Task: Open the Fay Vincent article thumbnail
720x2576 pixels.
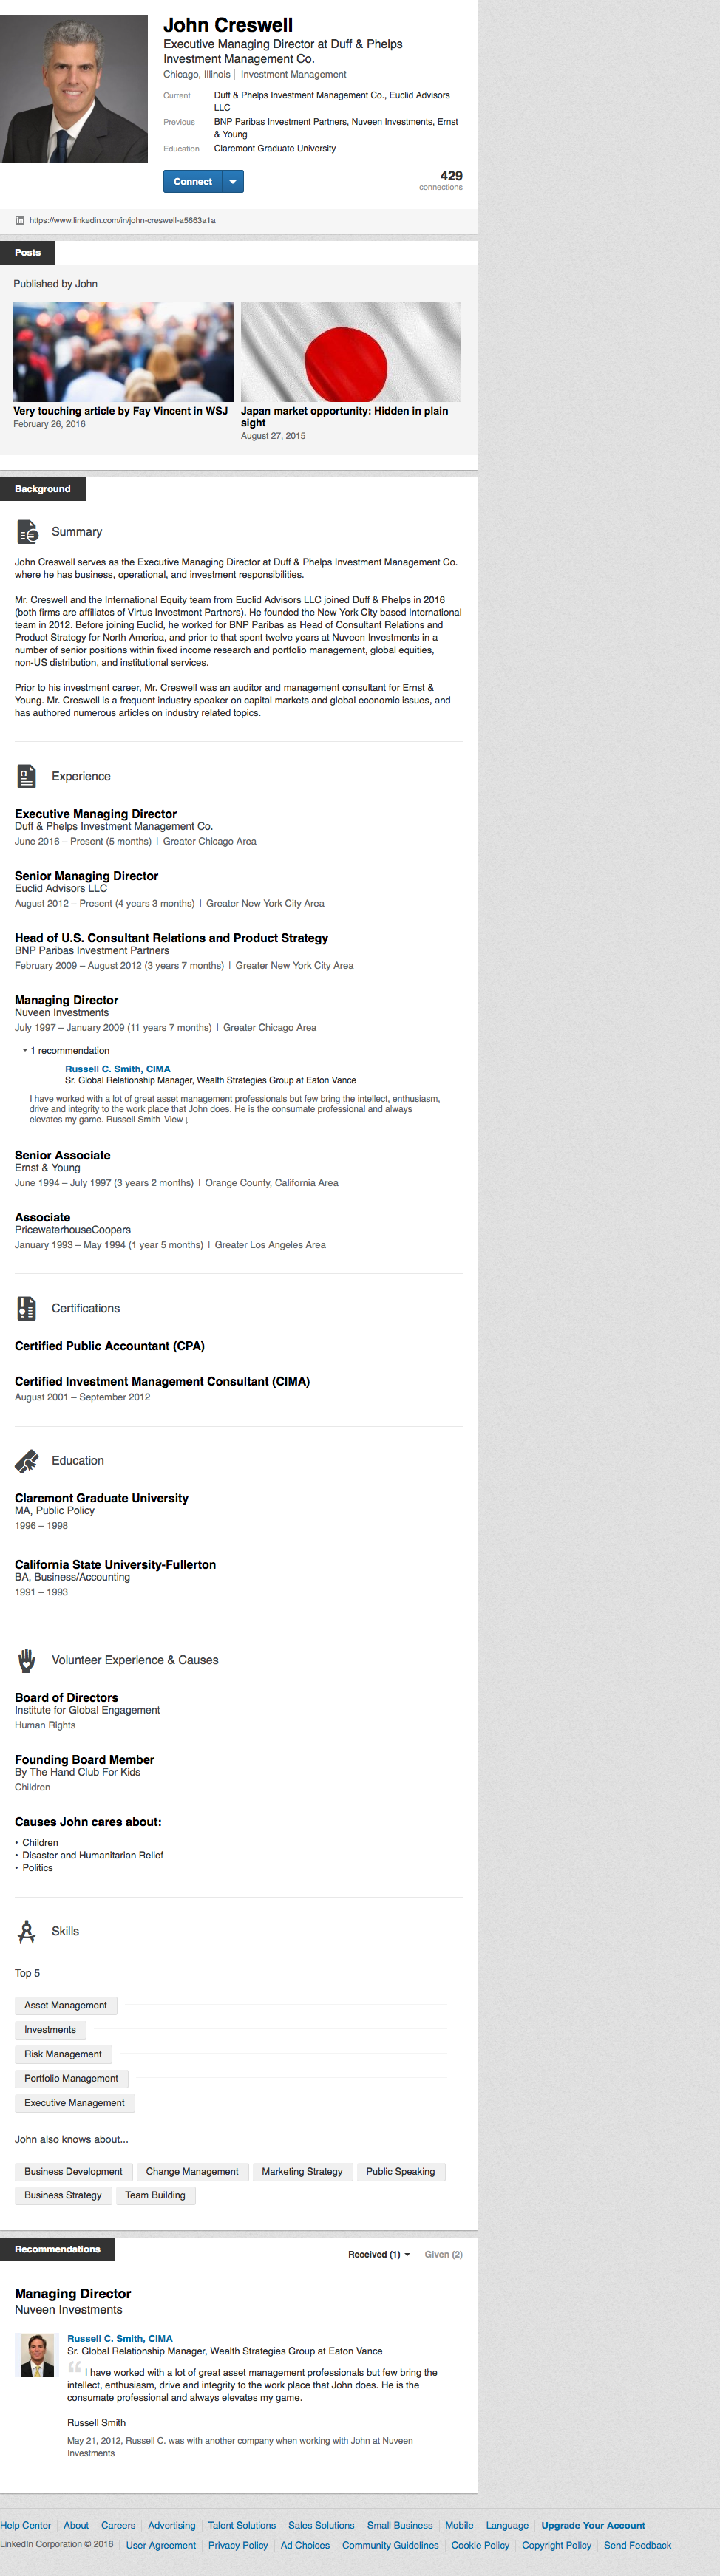Action: pyautogui.click(x=123, y=352)
